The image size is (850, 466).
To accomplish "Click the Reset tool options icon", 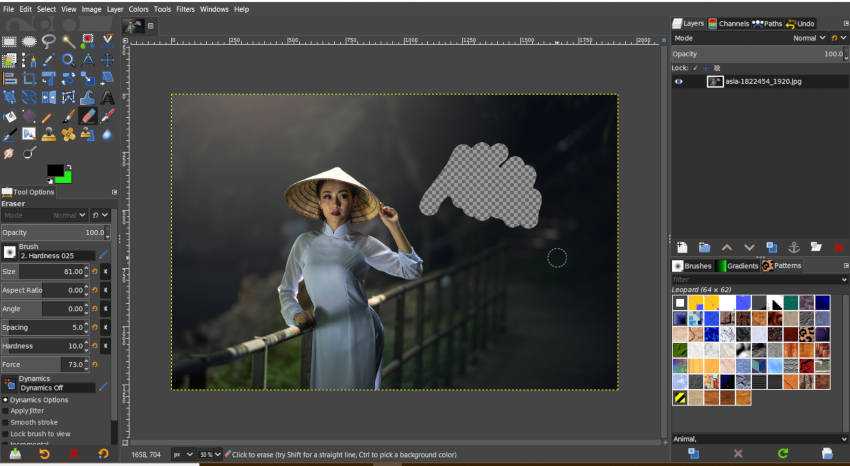I will tap(102, 454).
